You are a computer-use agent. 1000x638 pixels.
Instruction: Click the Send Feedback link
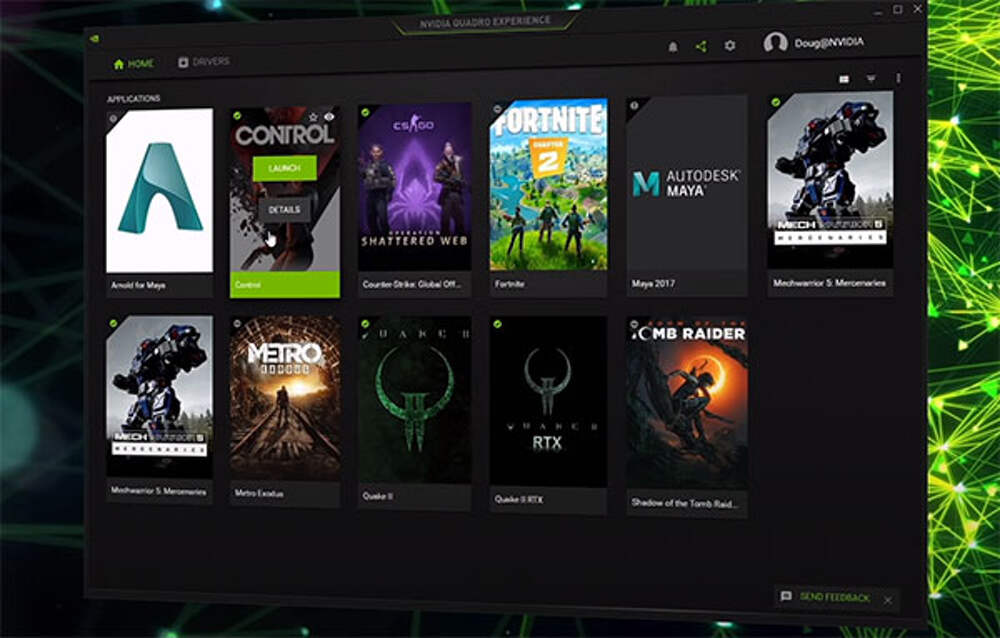click(835, 598)
